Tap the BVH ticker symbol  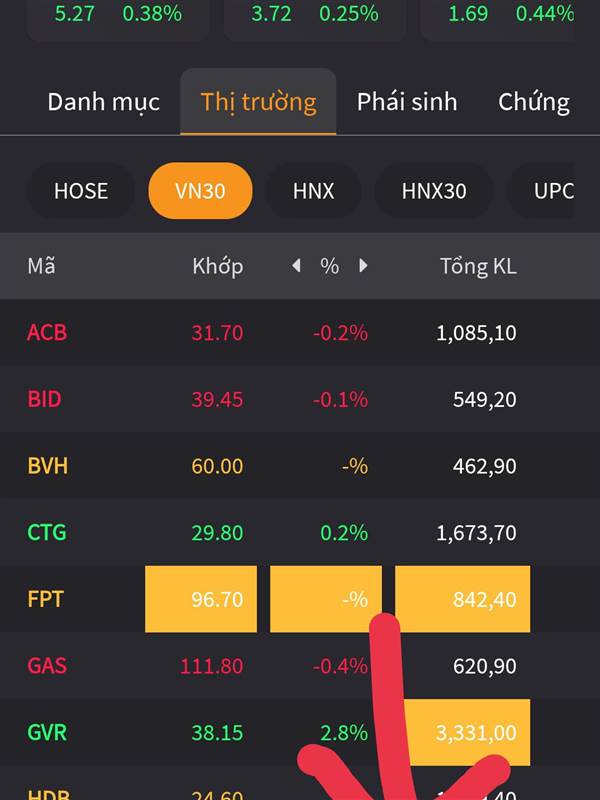coord(47,466)
